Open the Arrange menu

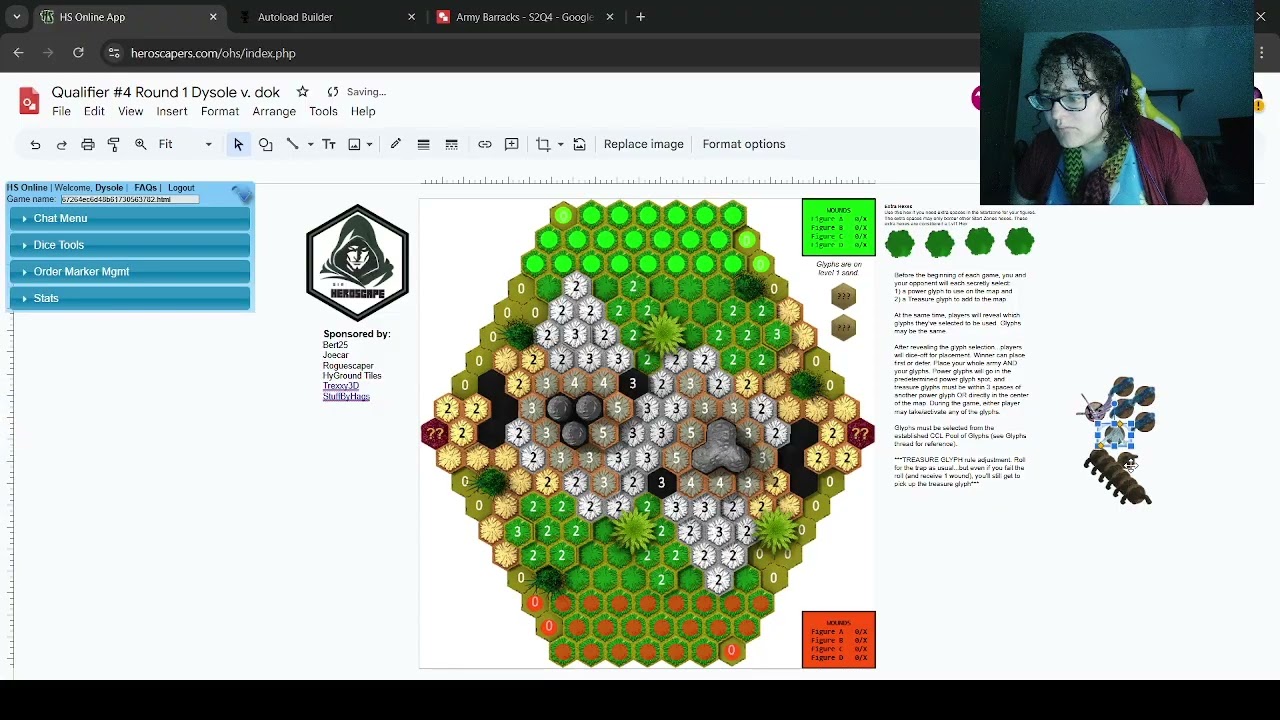pos(274,111)
